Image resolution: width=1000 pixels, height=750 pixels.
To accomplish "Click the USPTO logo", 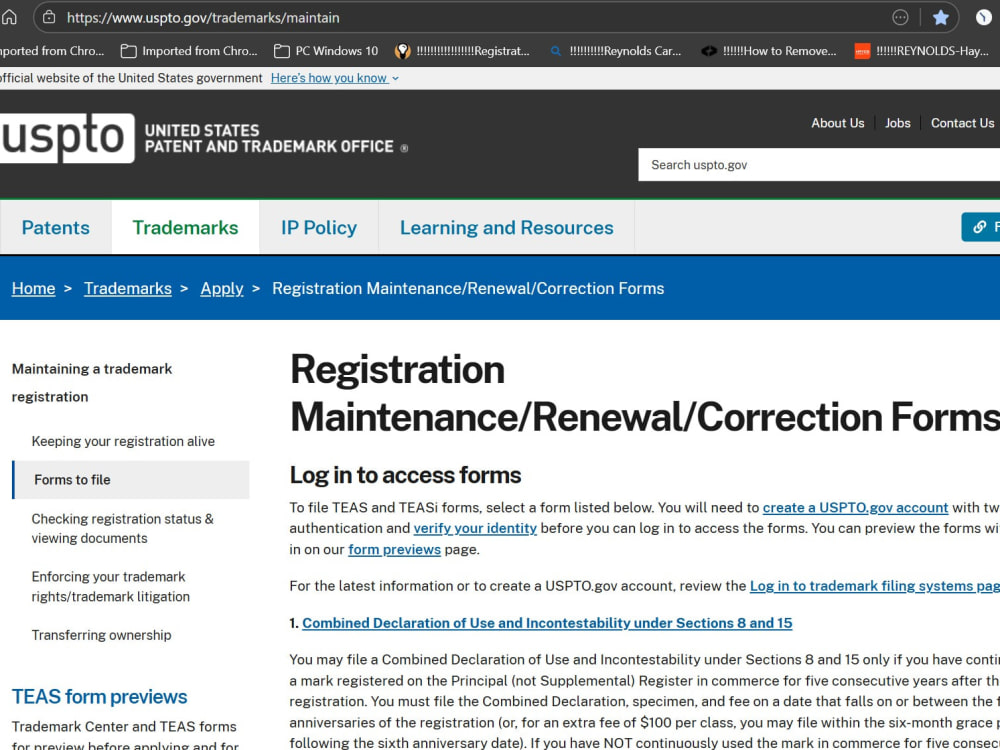I will (67, 138).
